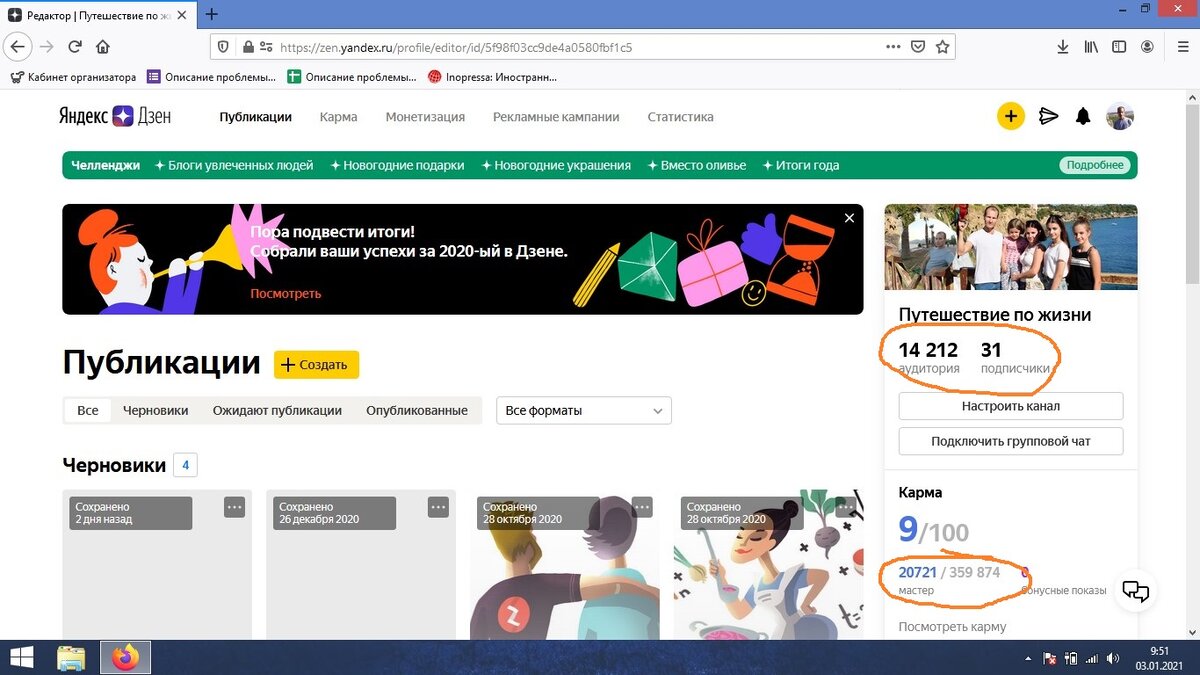Click the browser forward arrow
The image size is (1200, 675).
(46, 46)
